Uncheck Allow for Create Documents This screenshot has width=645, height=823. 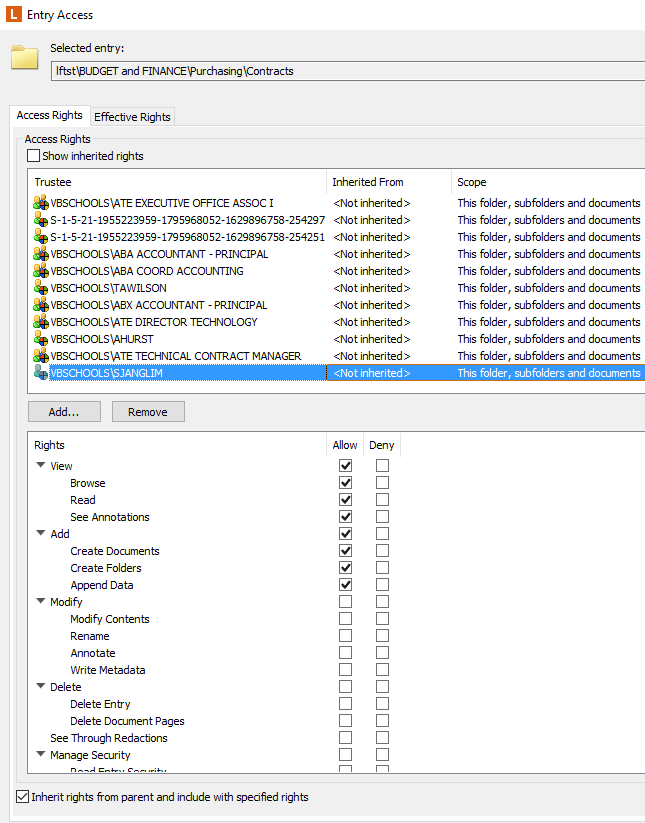[345, 551]
